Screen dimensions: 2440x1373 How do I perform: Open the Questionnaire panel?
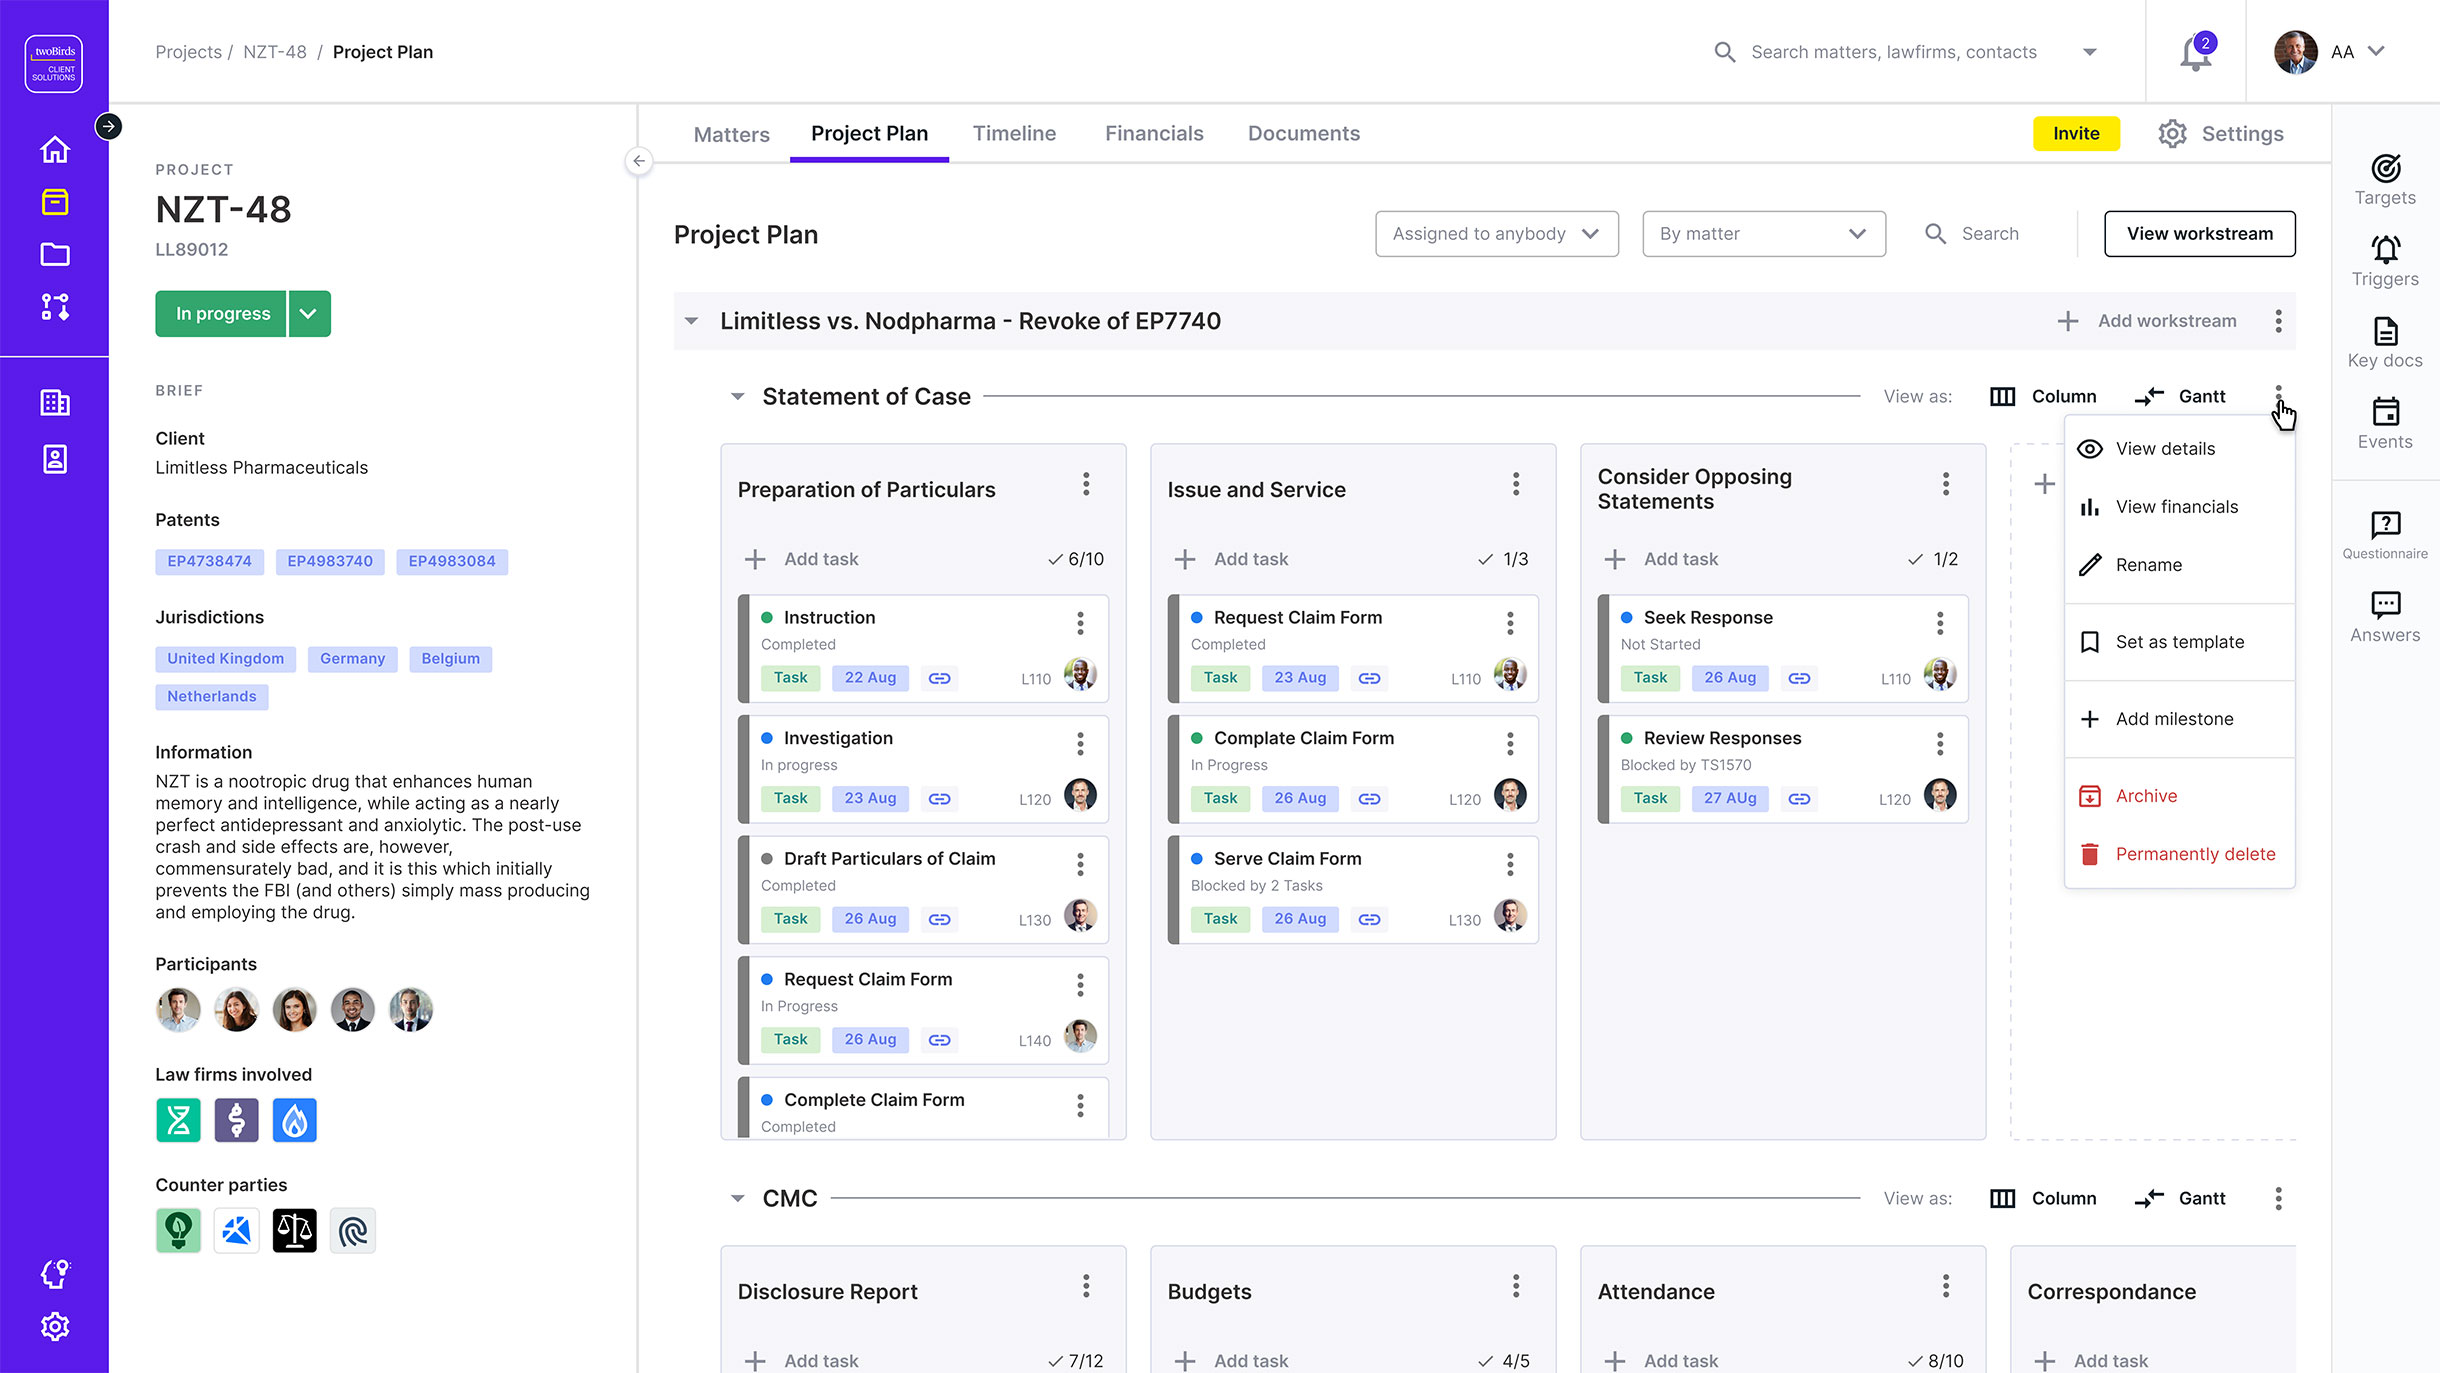click(x=2385, y=534)
